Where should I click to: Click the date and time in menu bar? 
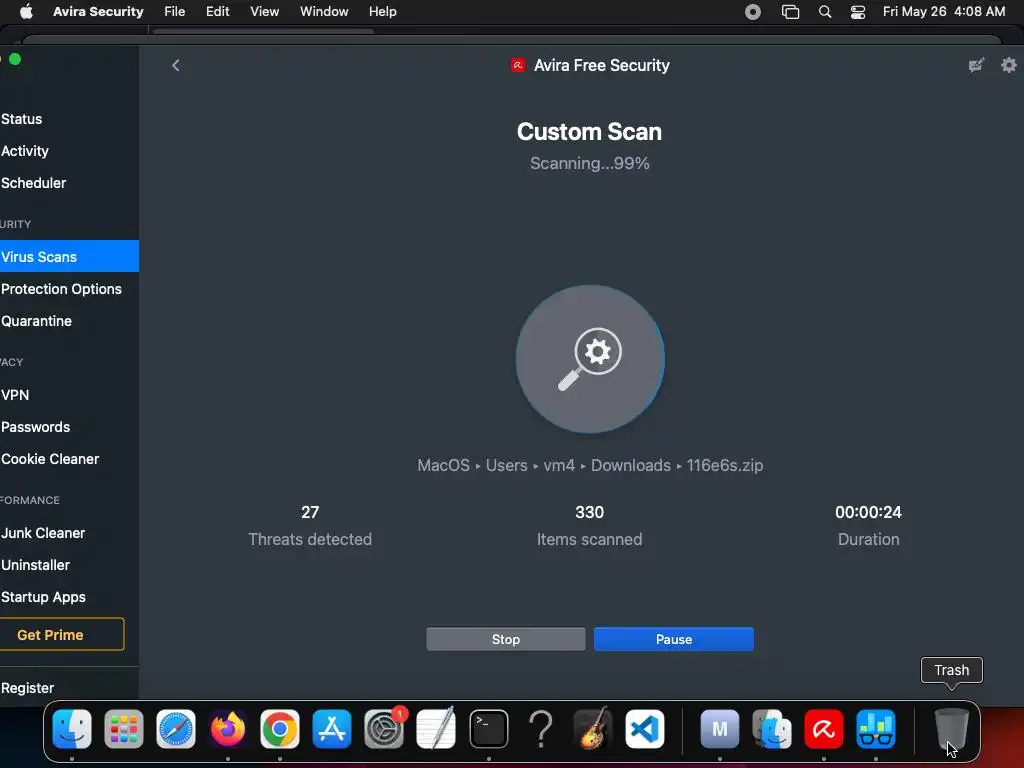click(x=944, y=12)
